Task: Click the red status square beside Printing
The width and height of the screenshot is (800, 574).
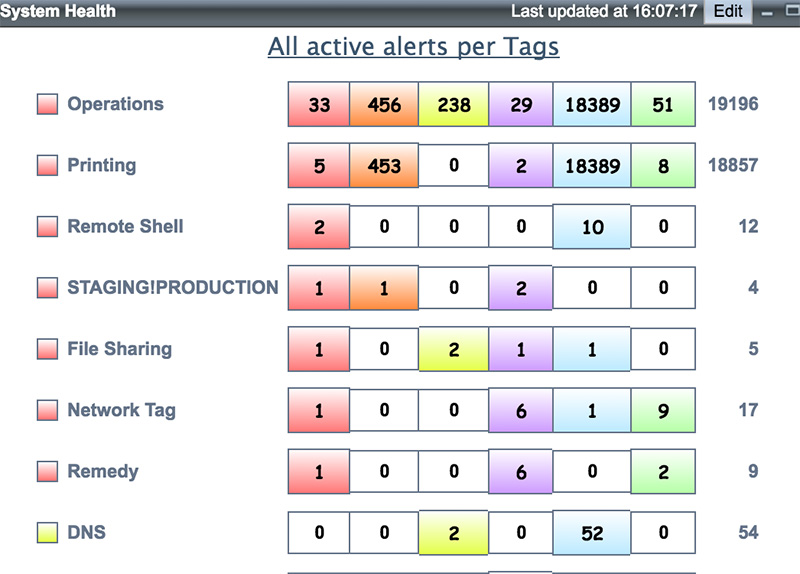Action: click(47, 165)
